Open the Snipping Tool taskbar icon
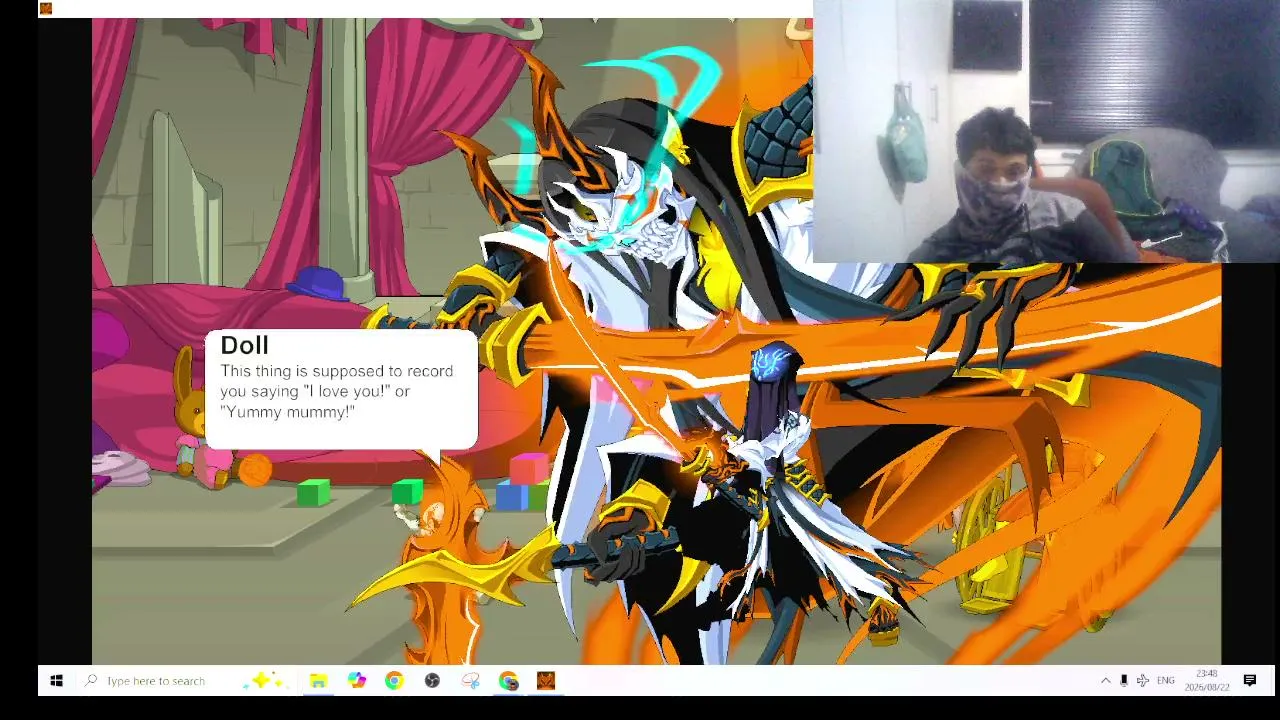Image resolution: width=1280 pixels, height=720 pixels. [471, 681]
